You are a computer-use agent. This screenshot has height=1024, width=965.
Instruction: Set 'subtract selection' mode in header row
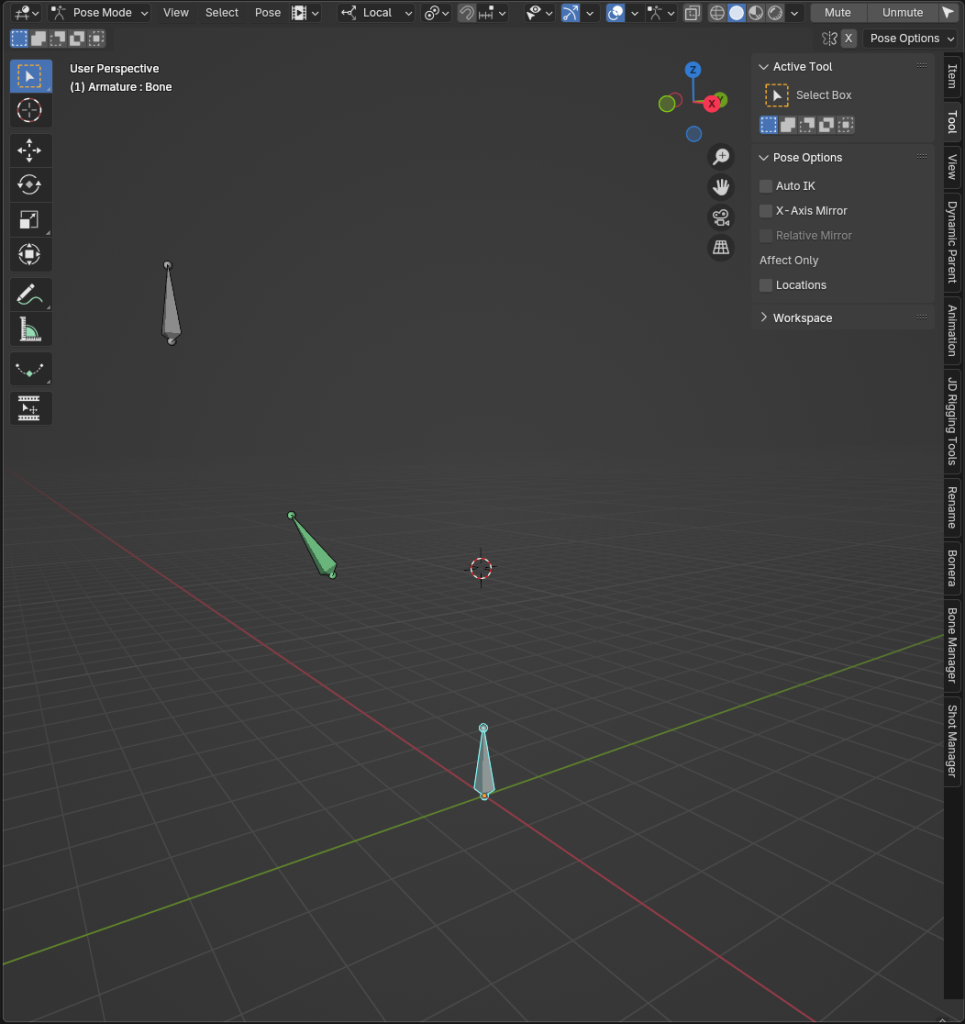tap(58, 39)
